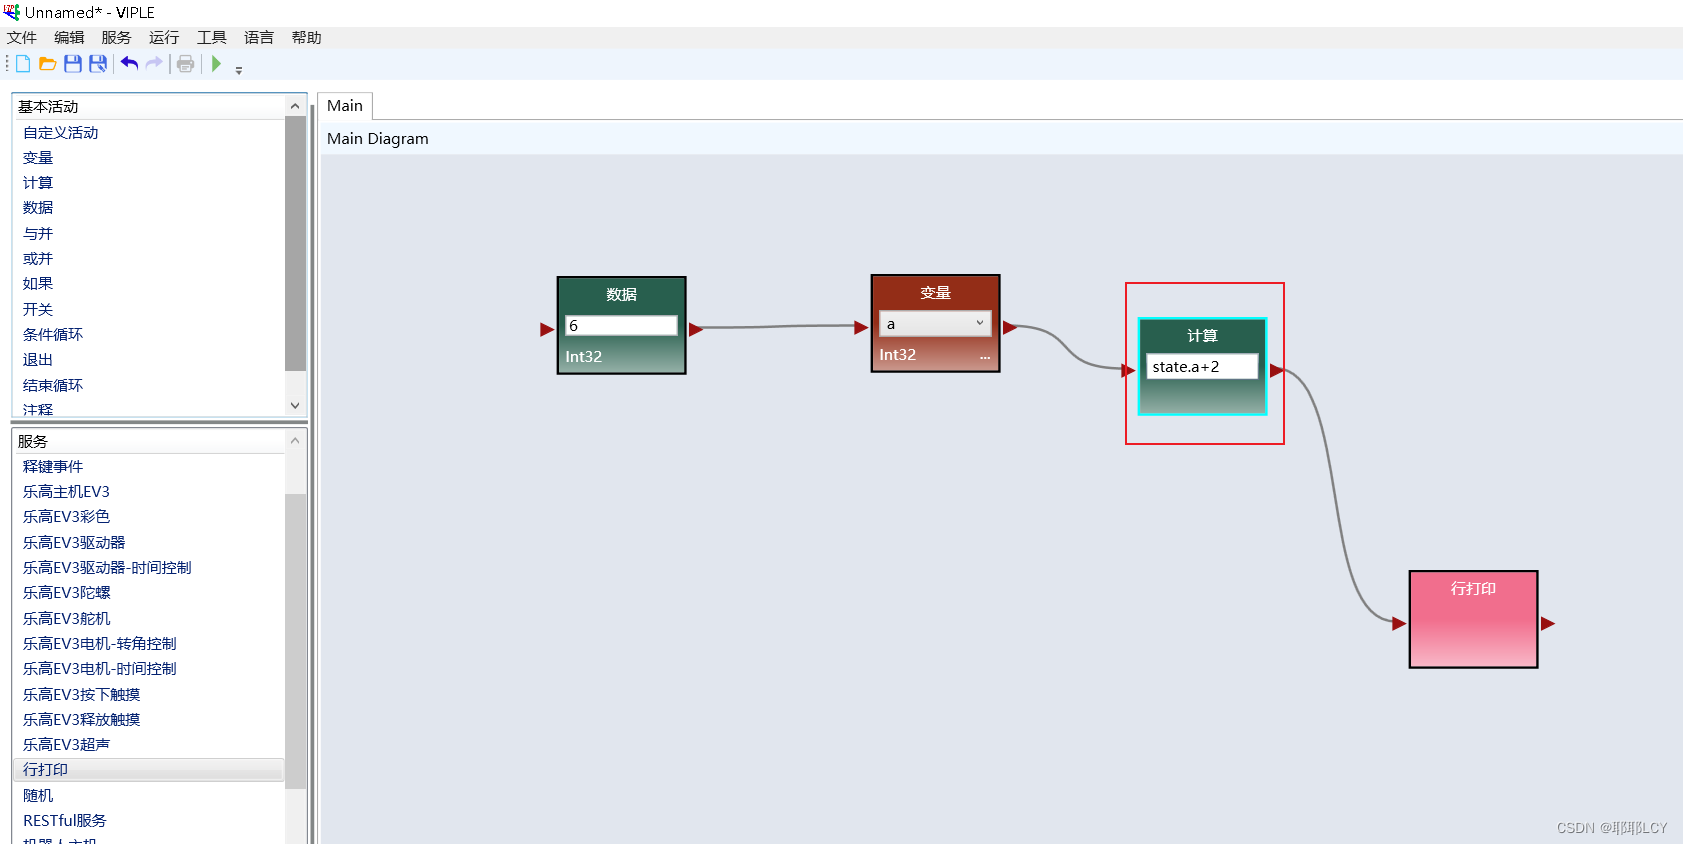1683x844 pixels.
Task: Select 与并 activity item
Action: point(38,234)
